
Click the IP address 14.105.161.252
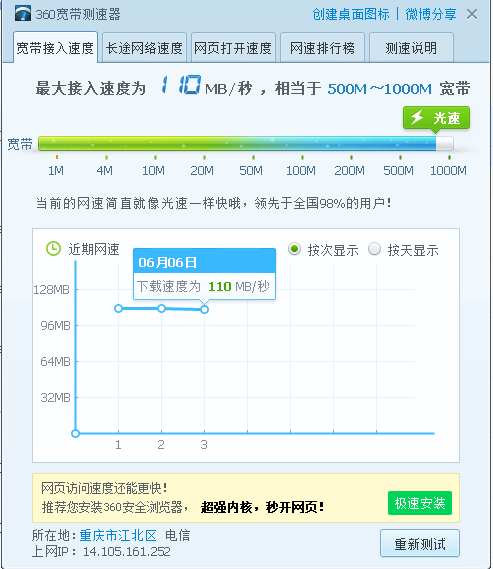click(x=127, y=552)
